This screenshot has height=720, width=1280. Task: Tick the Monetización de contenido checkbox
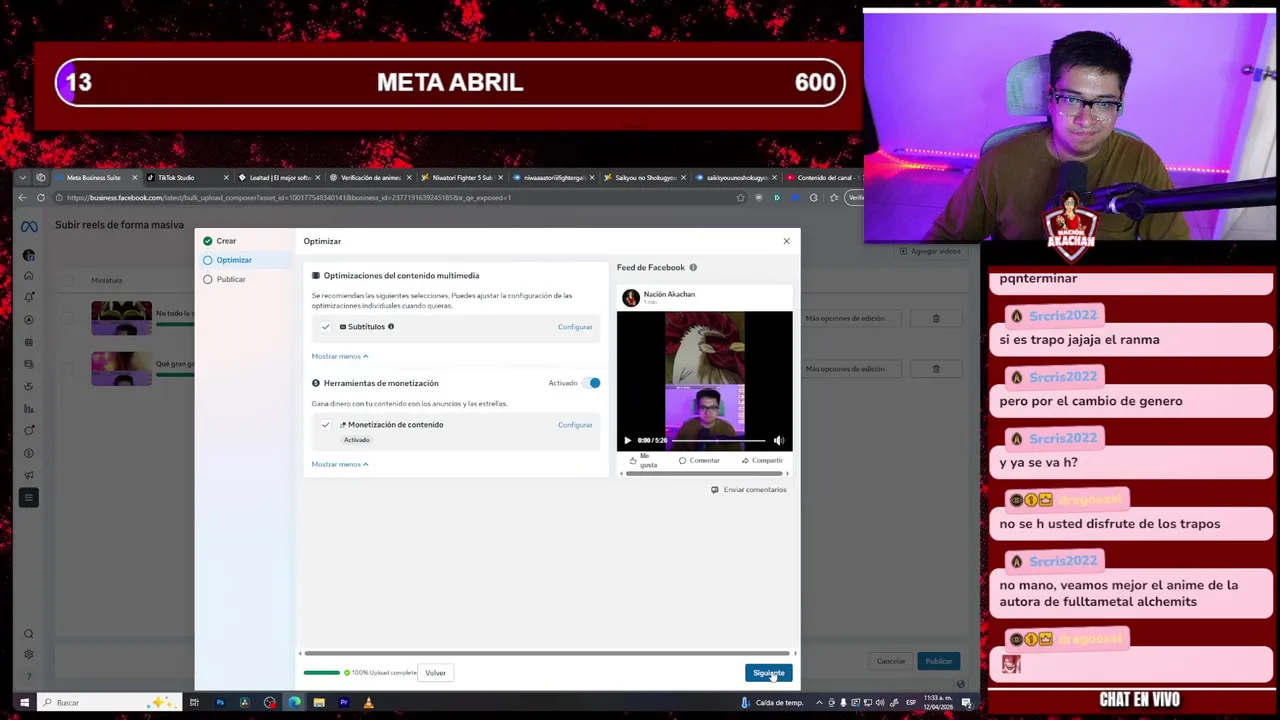(325, 425)
